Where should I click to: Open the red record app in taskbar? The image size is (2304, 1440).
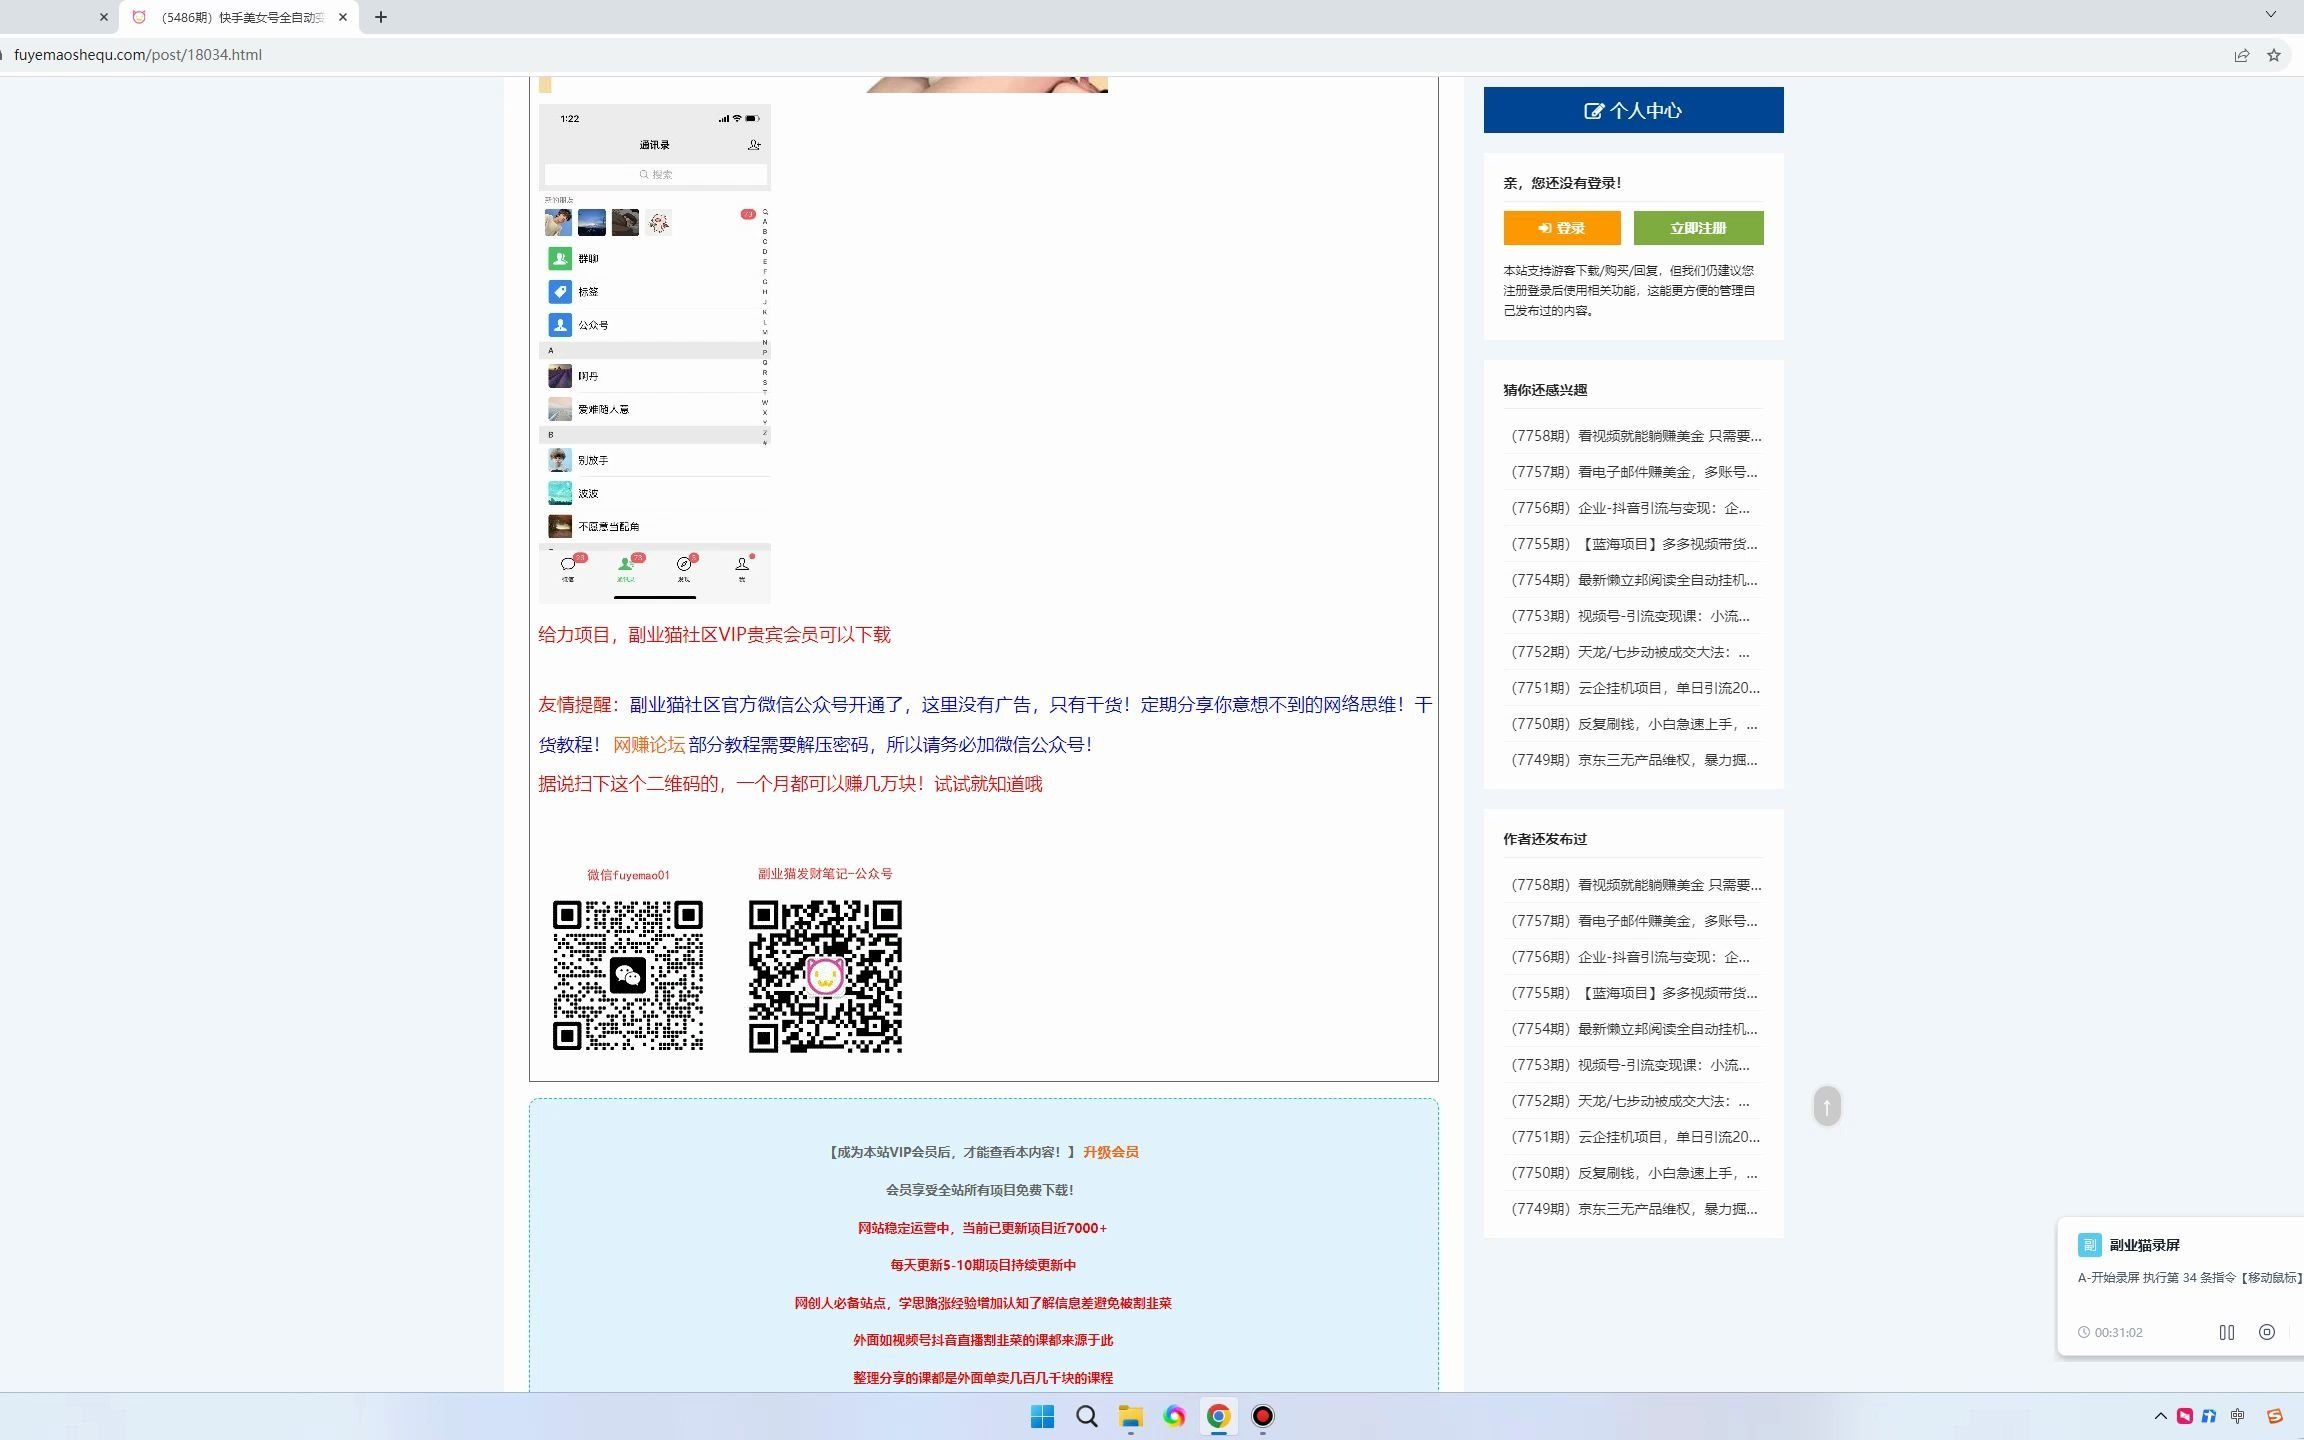pos(1263,1416)
